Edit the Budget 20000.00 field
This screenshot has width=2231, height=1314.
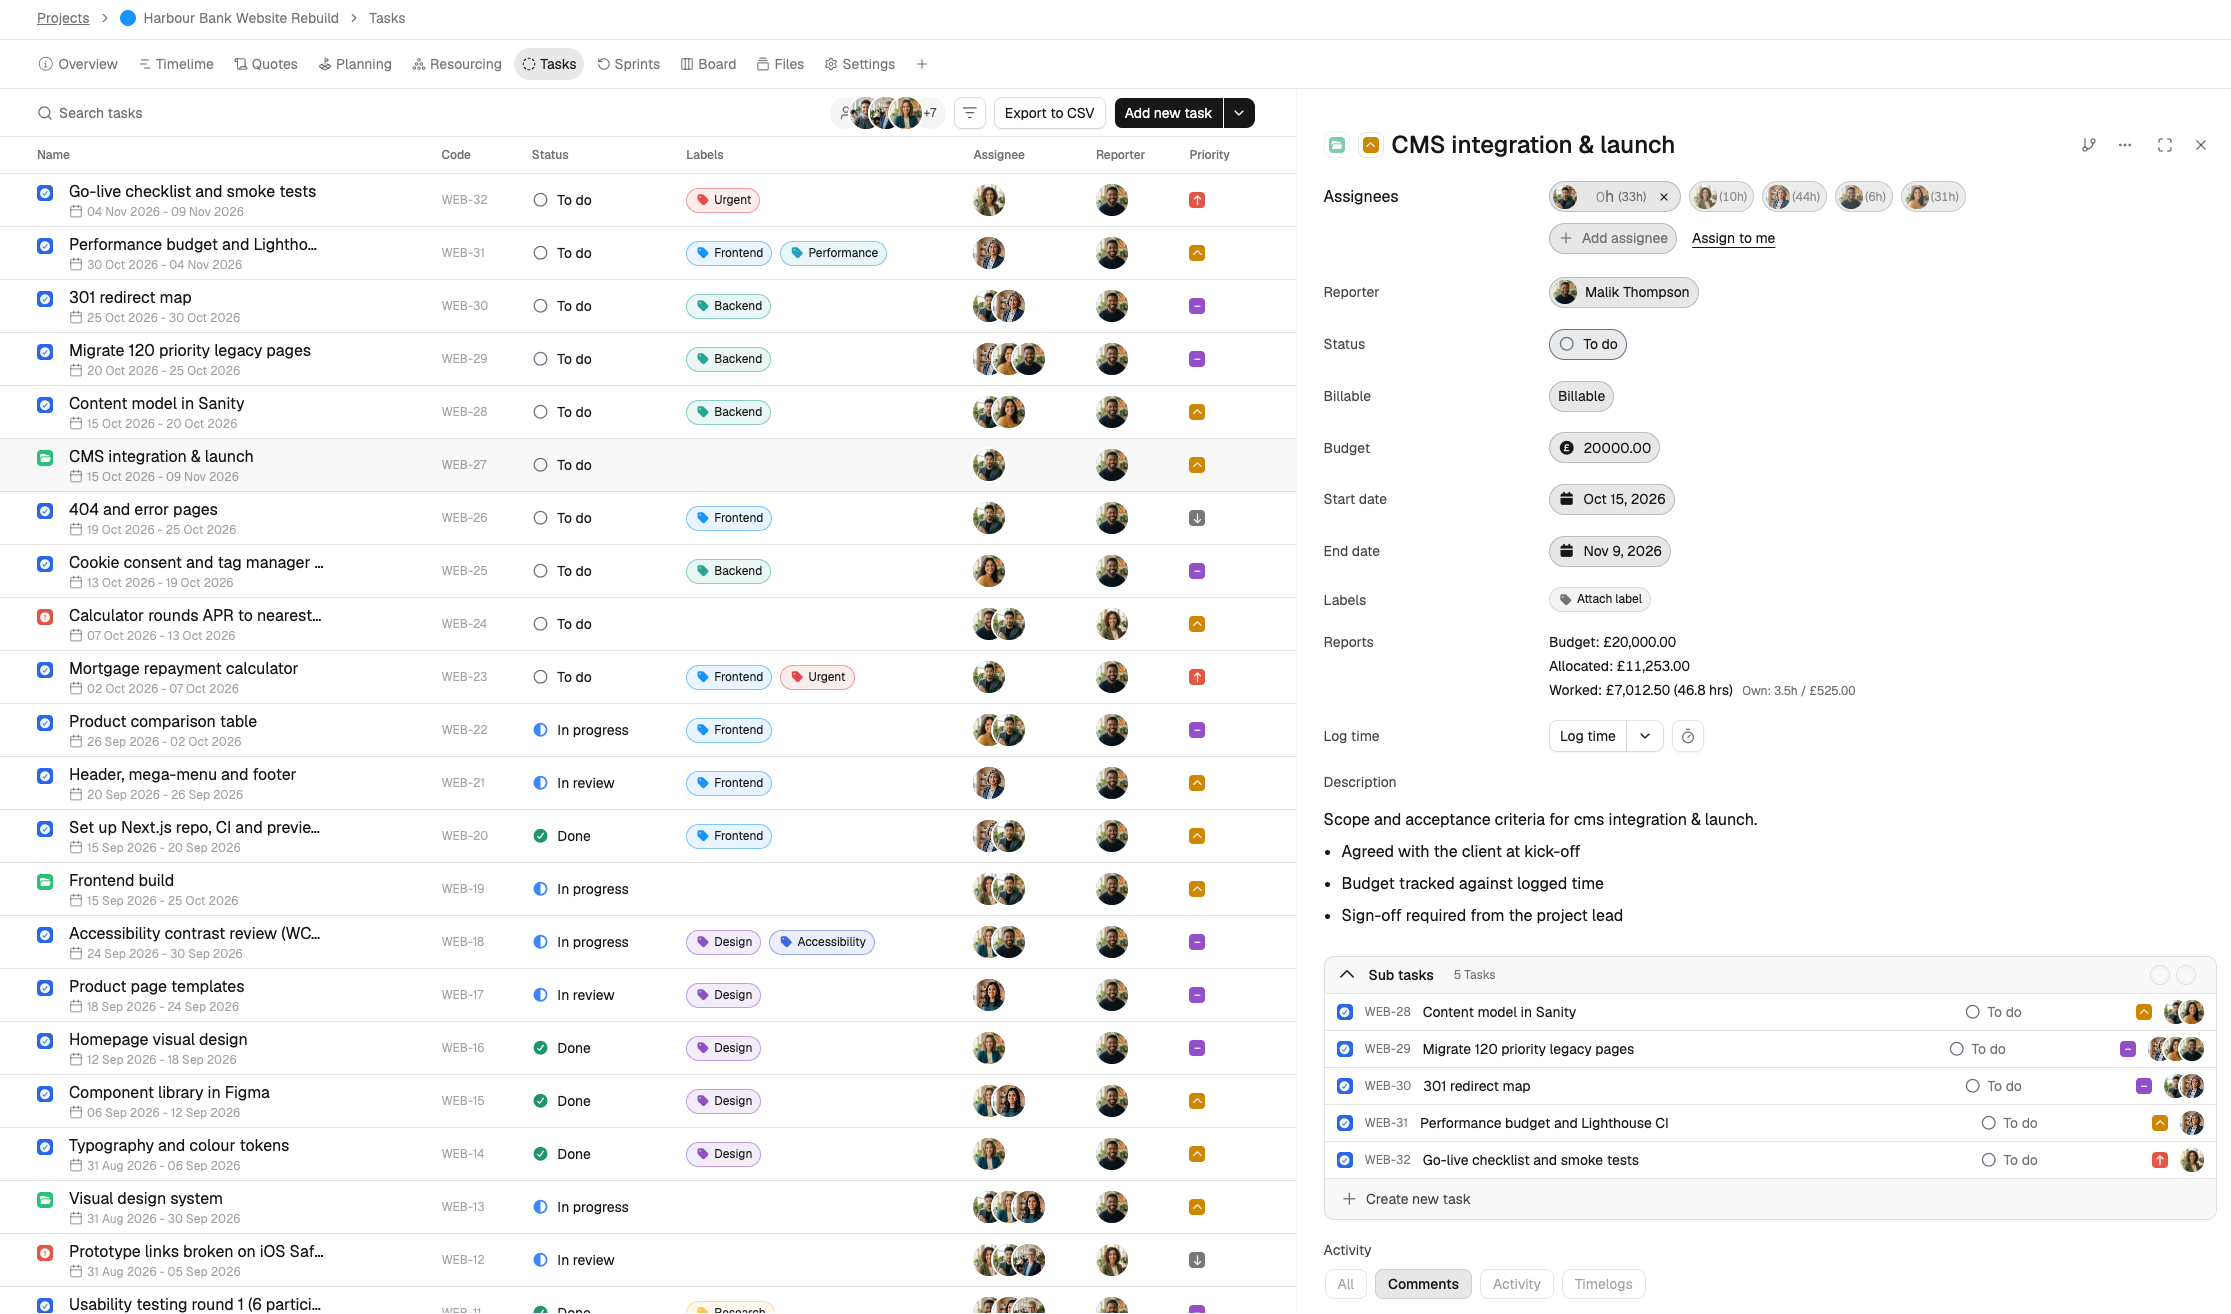tap(1604, 448)
